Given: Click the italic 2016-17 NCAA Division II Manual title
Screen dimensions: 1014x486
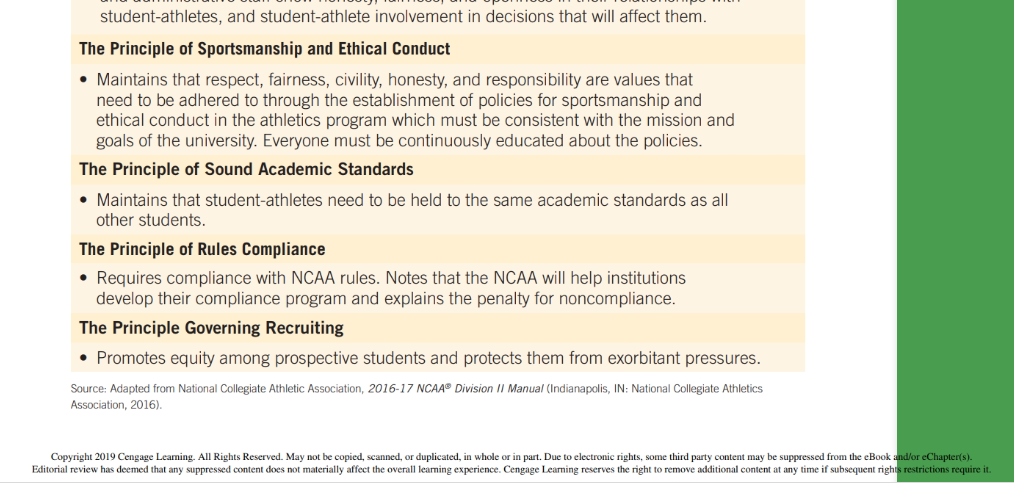Looking at the screenshot, I should [x=455, y=389].
